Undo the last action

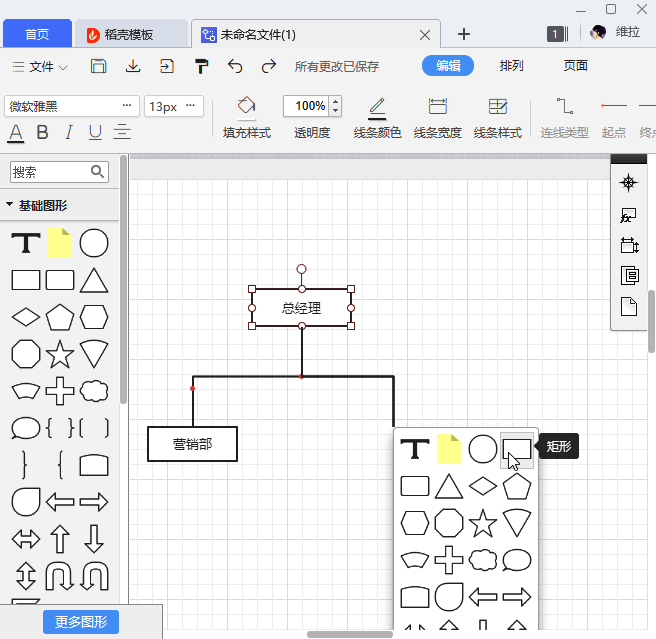235,66
